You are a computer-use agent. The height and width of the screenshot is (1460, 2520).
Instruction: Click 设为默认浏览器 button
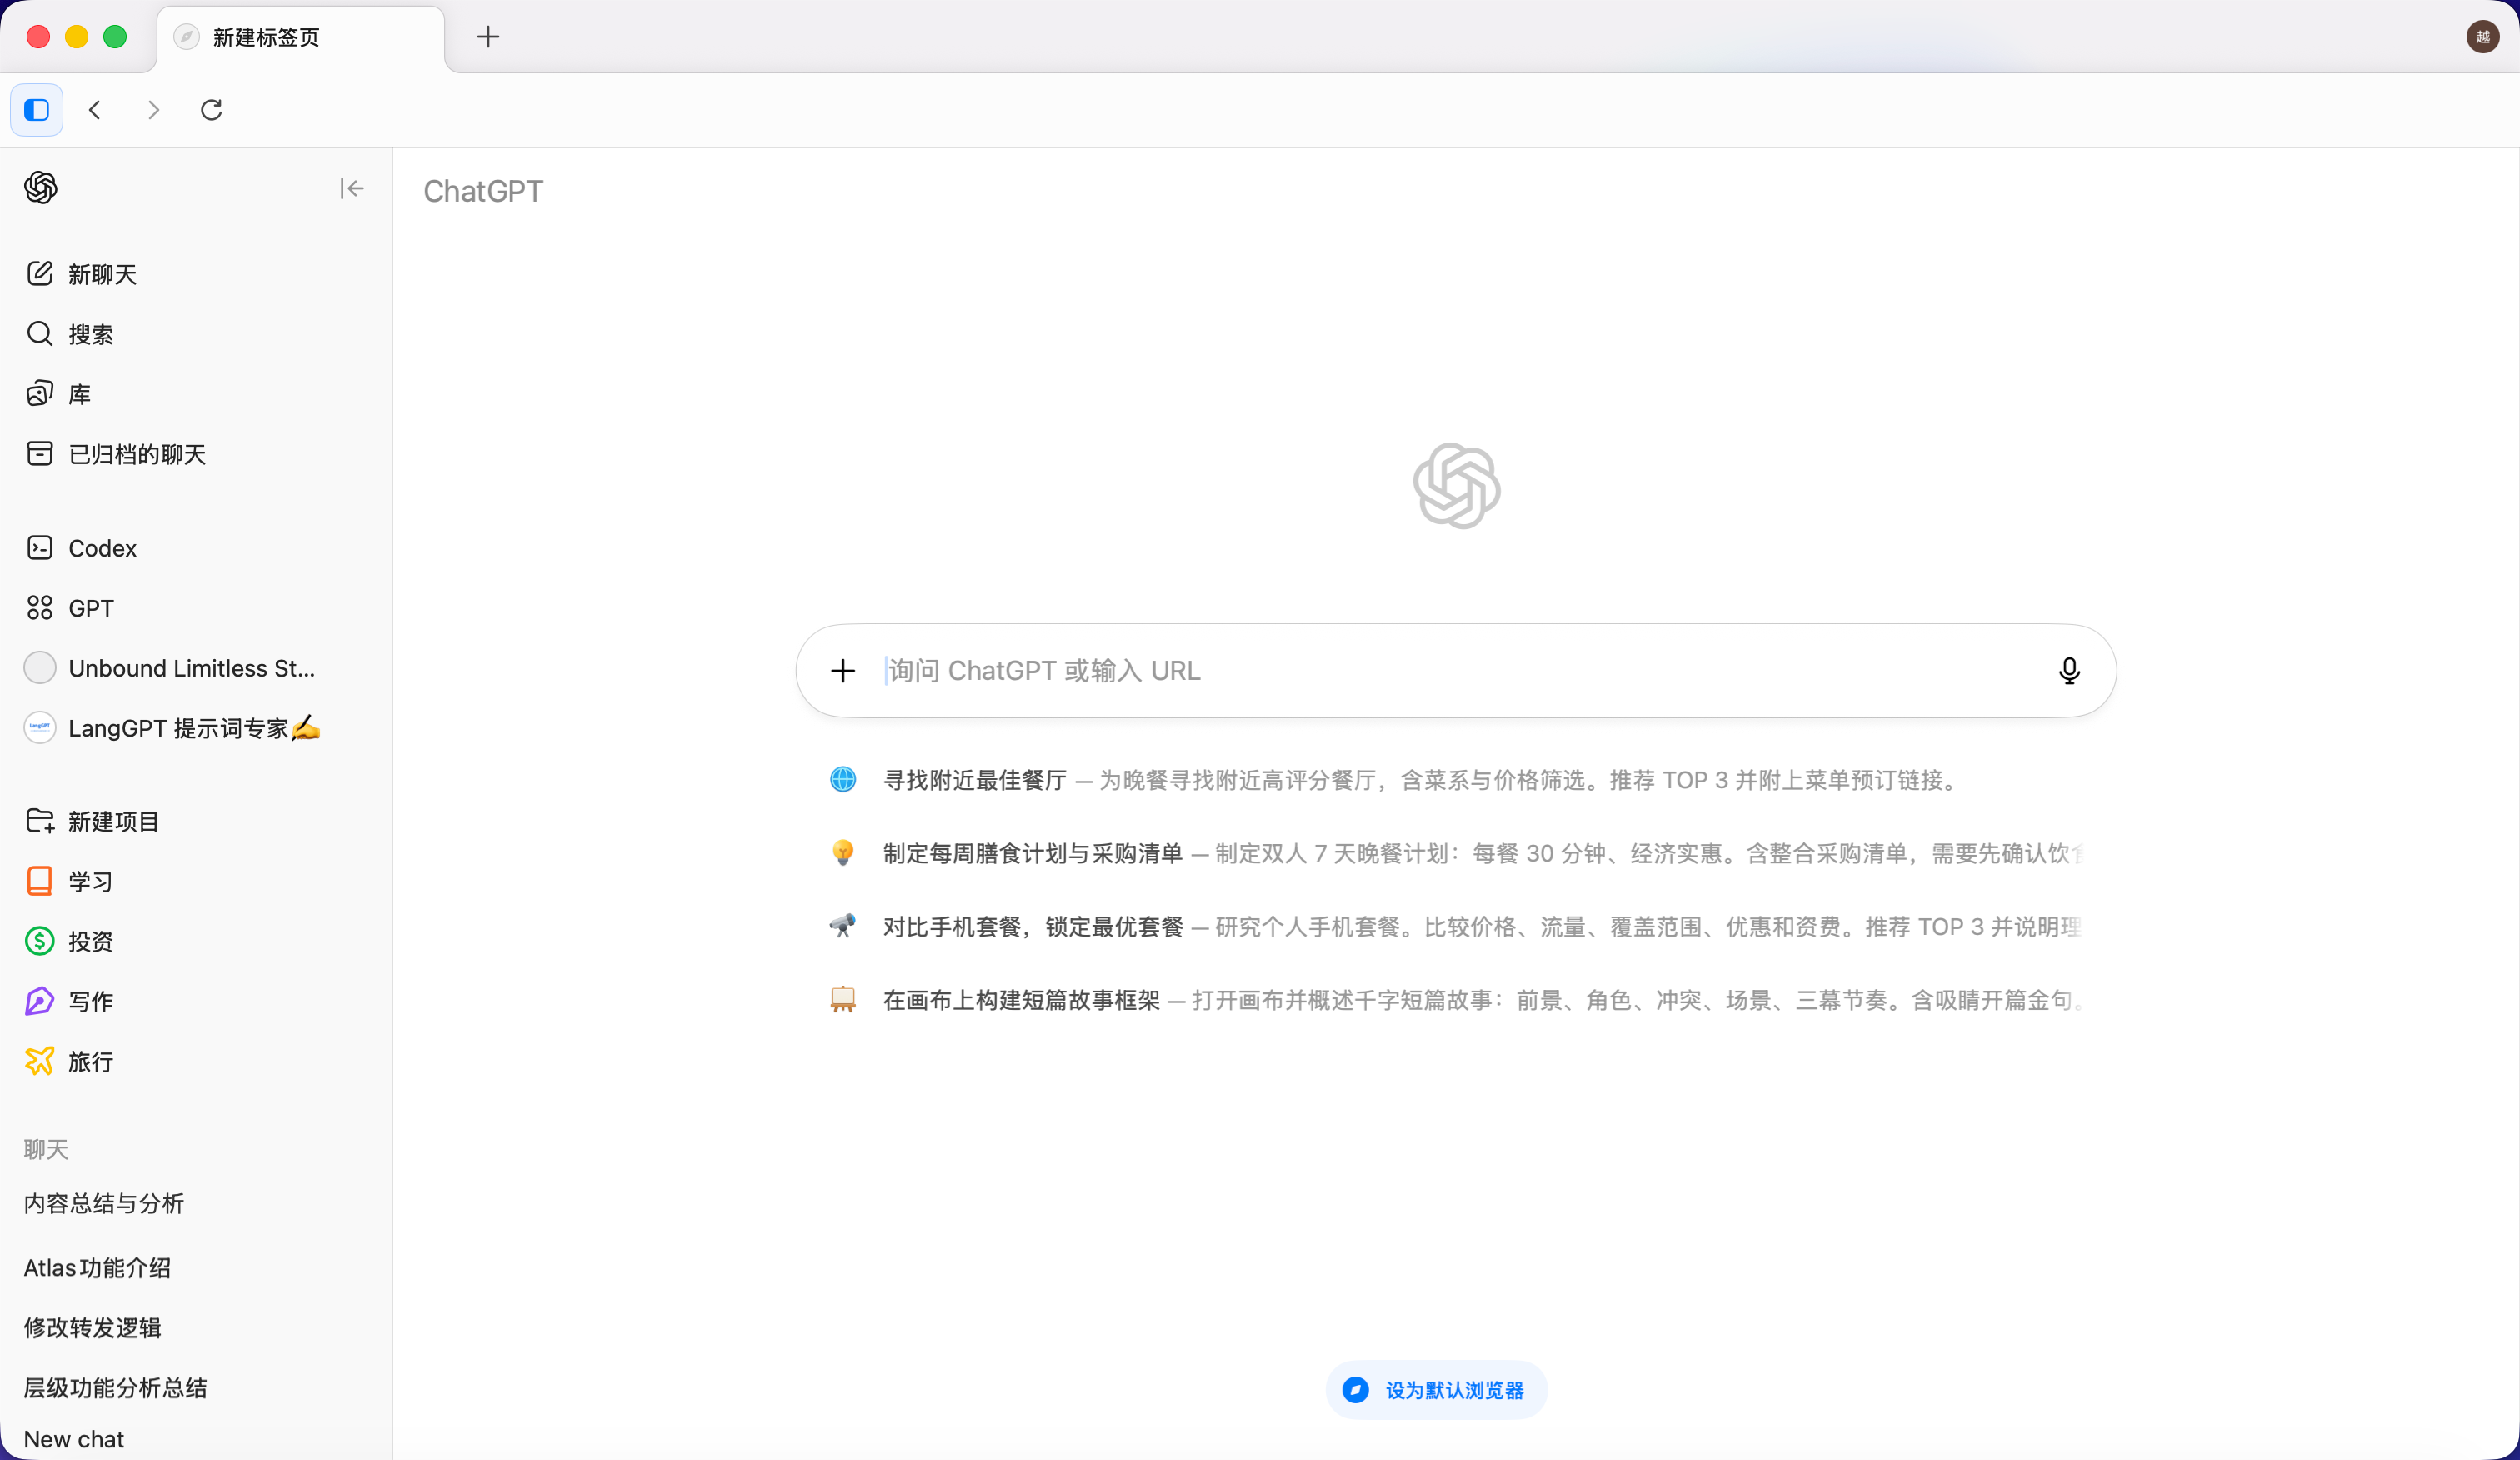point(1436,1390)
